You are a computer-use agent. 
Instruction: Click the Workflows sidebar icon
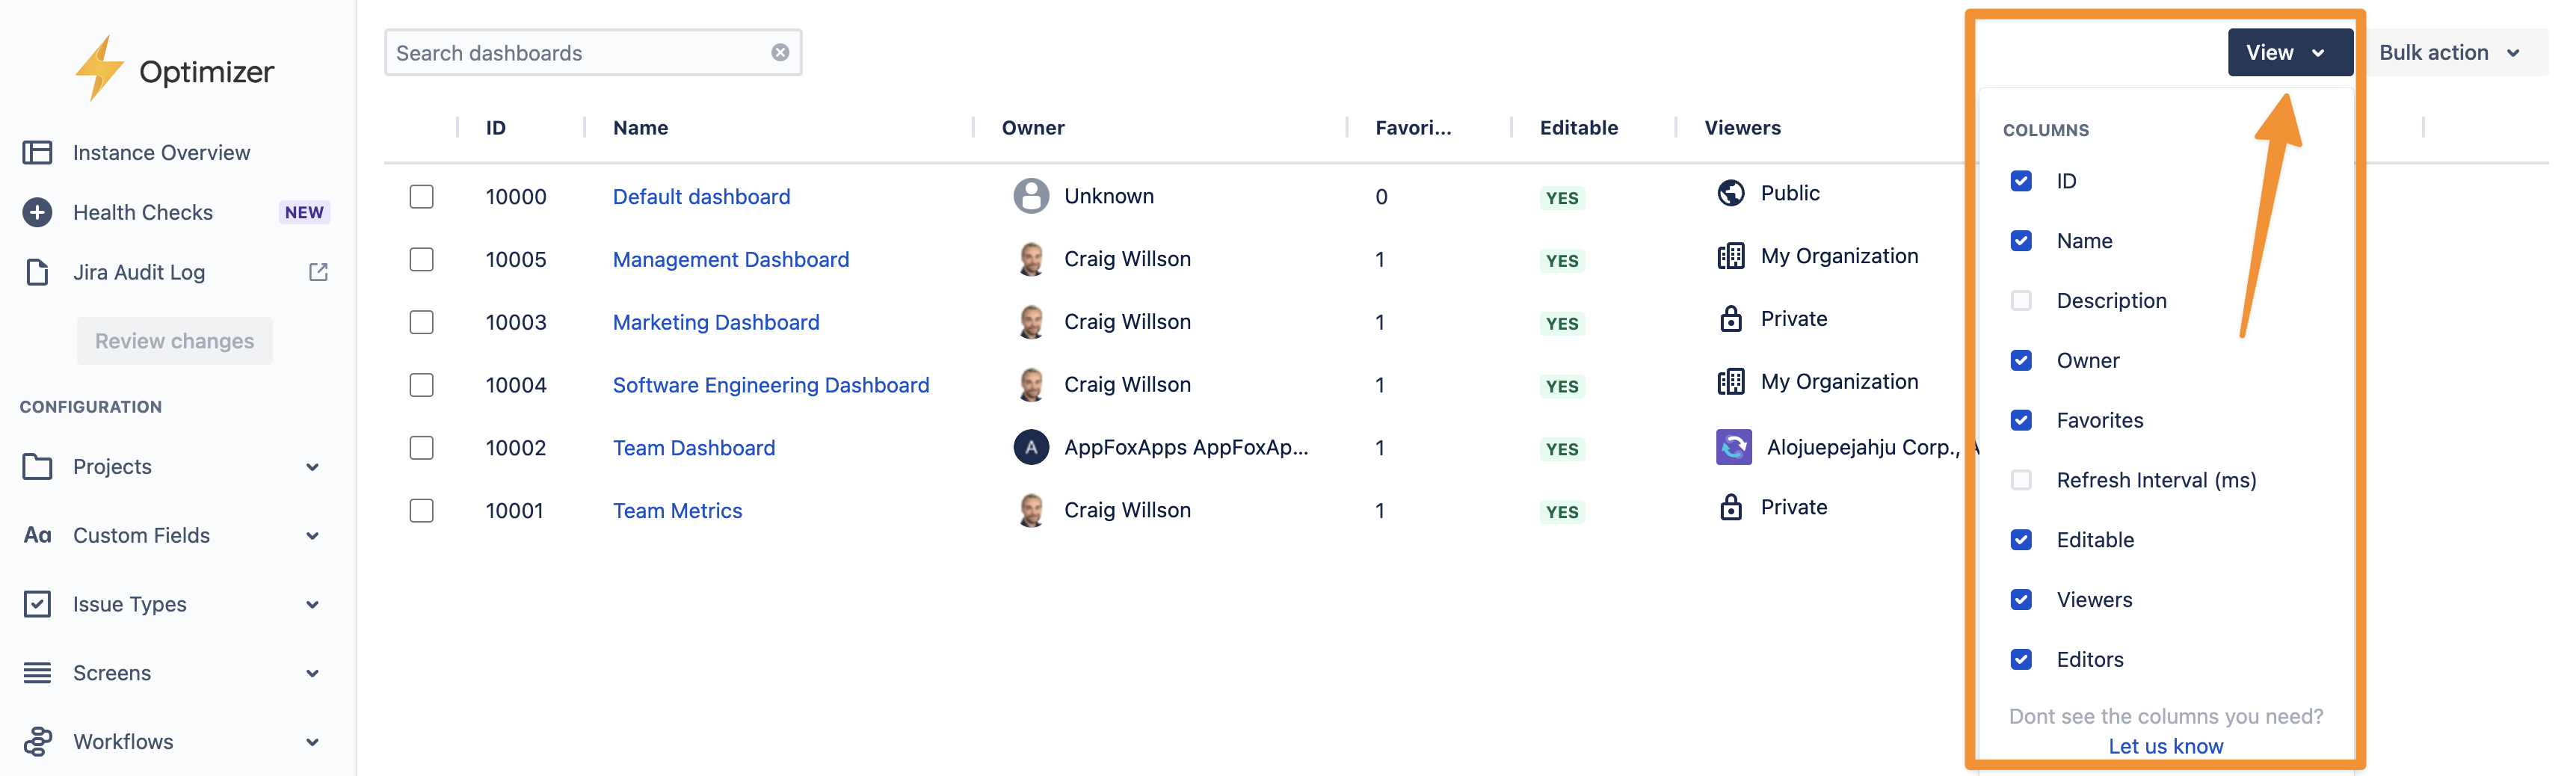point(37,741)
